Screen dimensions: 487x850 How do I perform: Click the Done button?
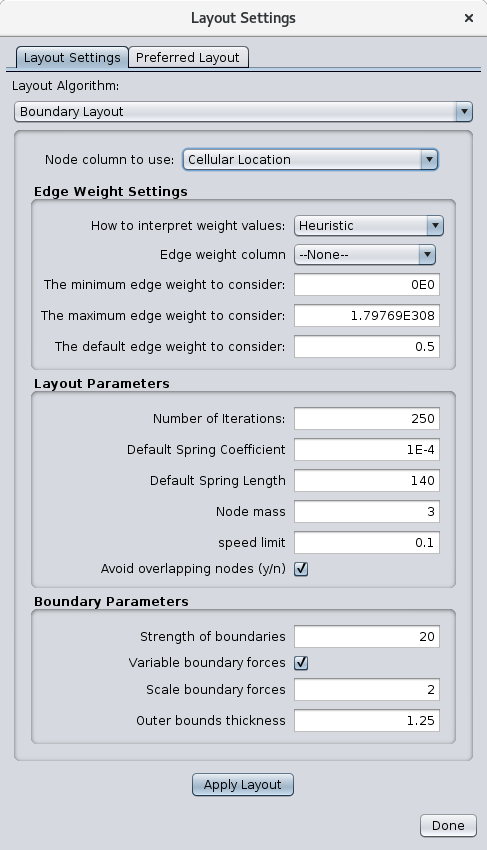pos(448,825)
